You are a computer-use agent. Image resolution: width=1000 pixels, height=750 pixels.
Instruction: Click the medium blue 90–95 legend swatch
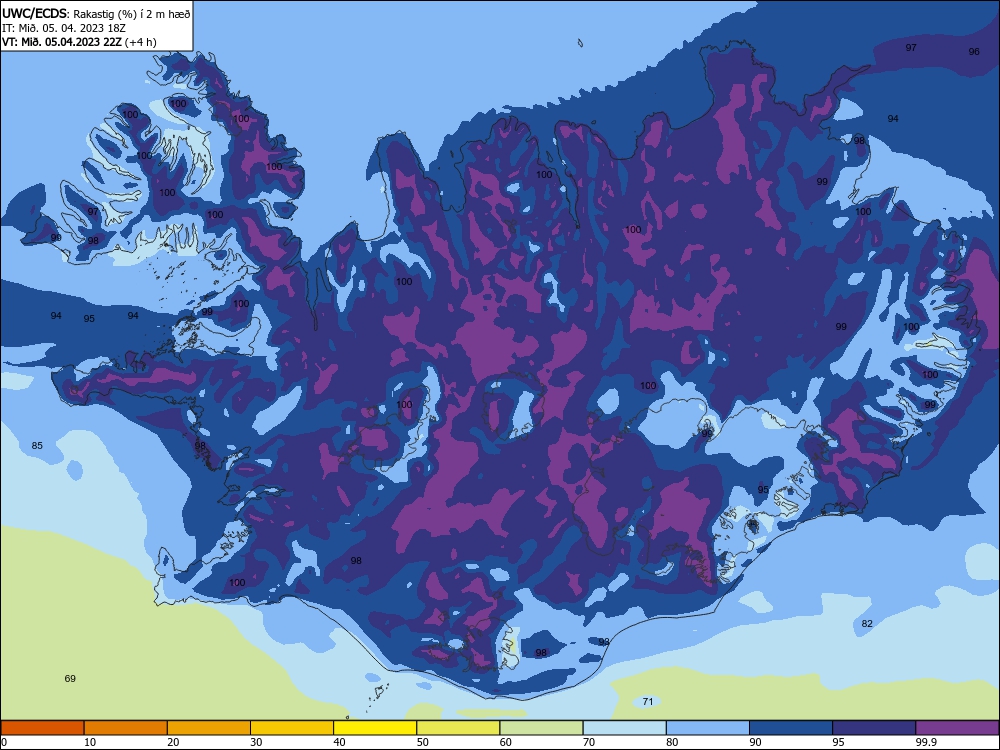click(x=791, y=728)
